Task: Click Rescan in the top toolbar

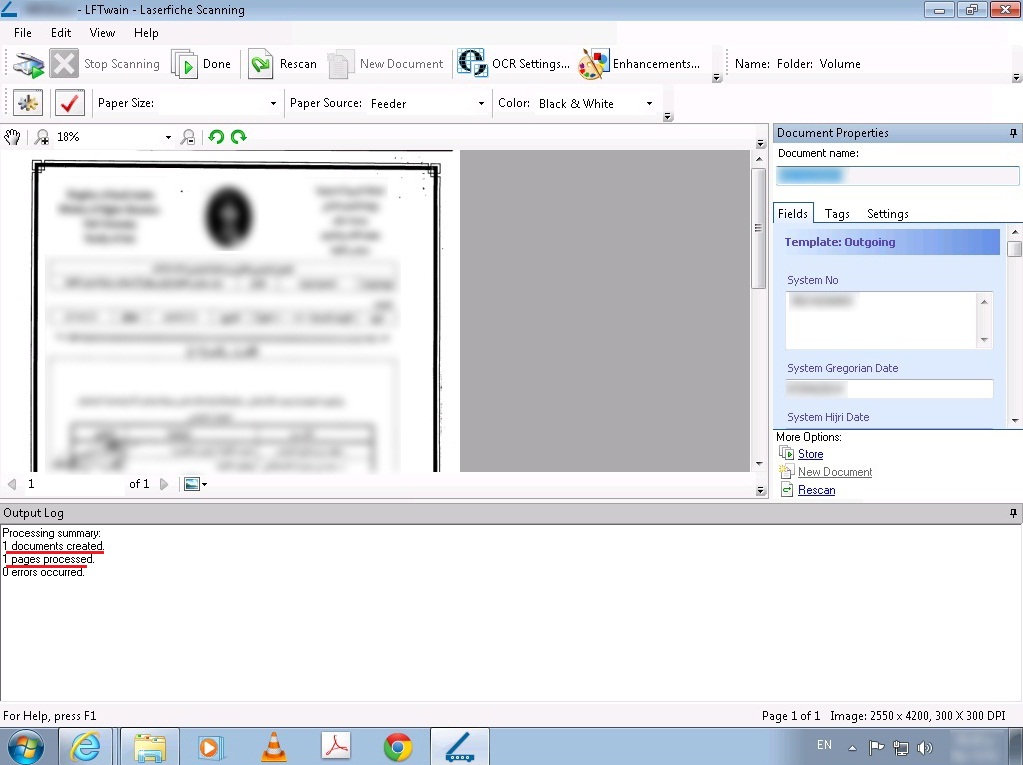Action: click(283, 64)
